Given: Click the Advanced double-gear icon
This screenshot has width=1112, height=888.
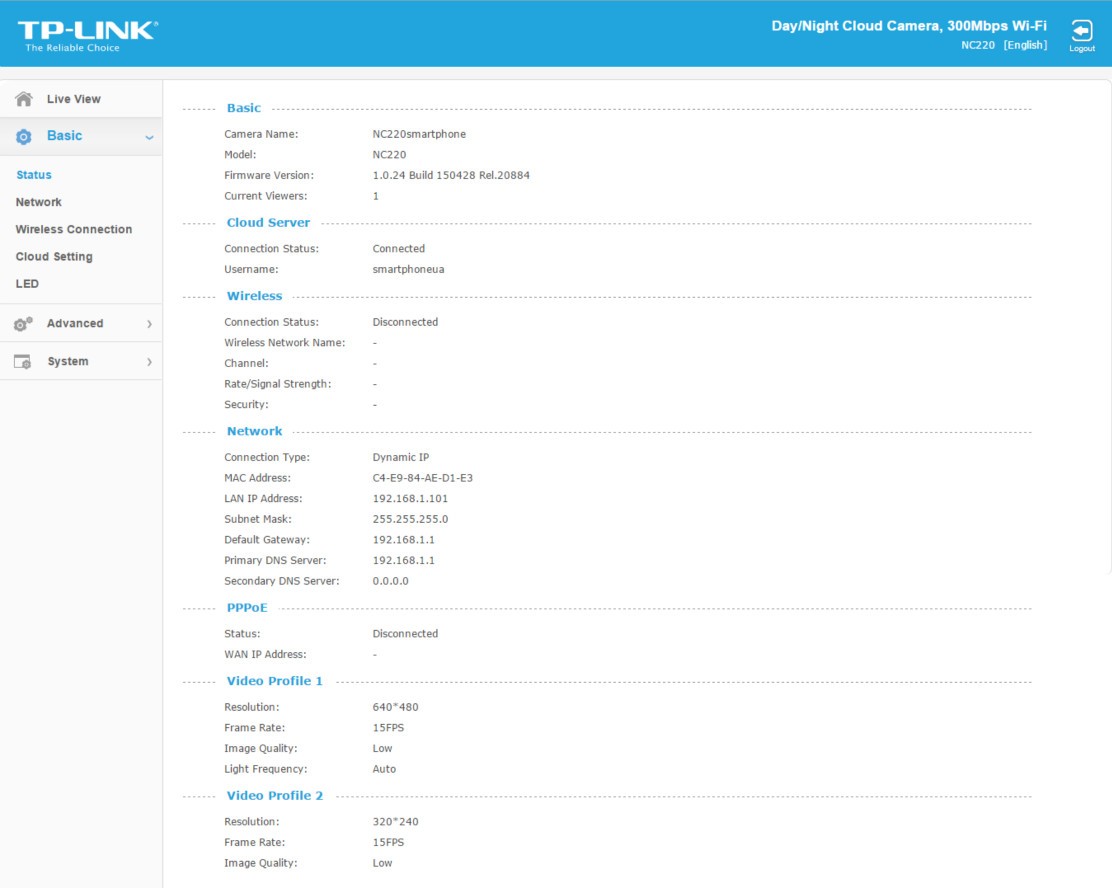Looking at the screenshot, I should pos(23,324).
